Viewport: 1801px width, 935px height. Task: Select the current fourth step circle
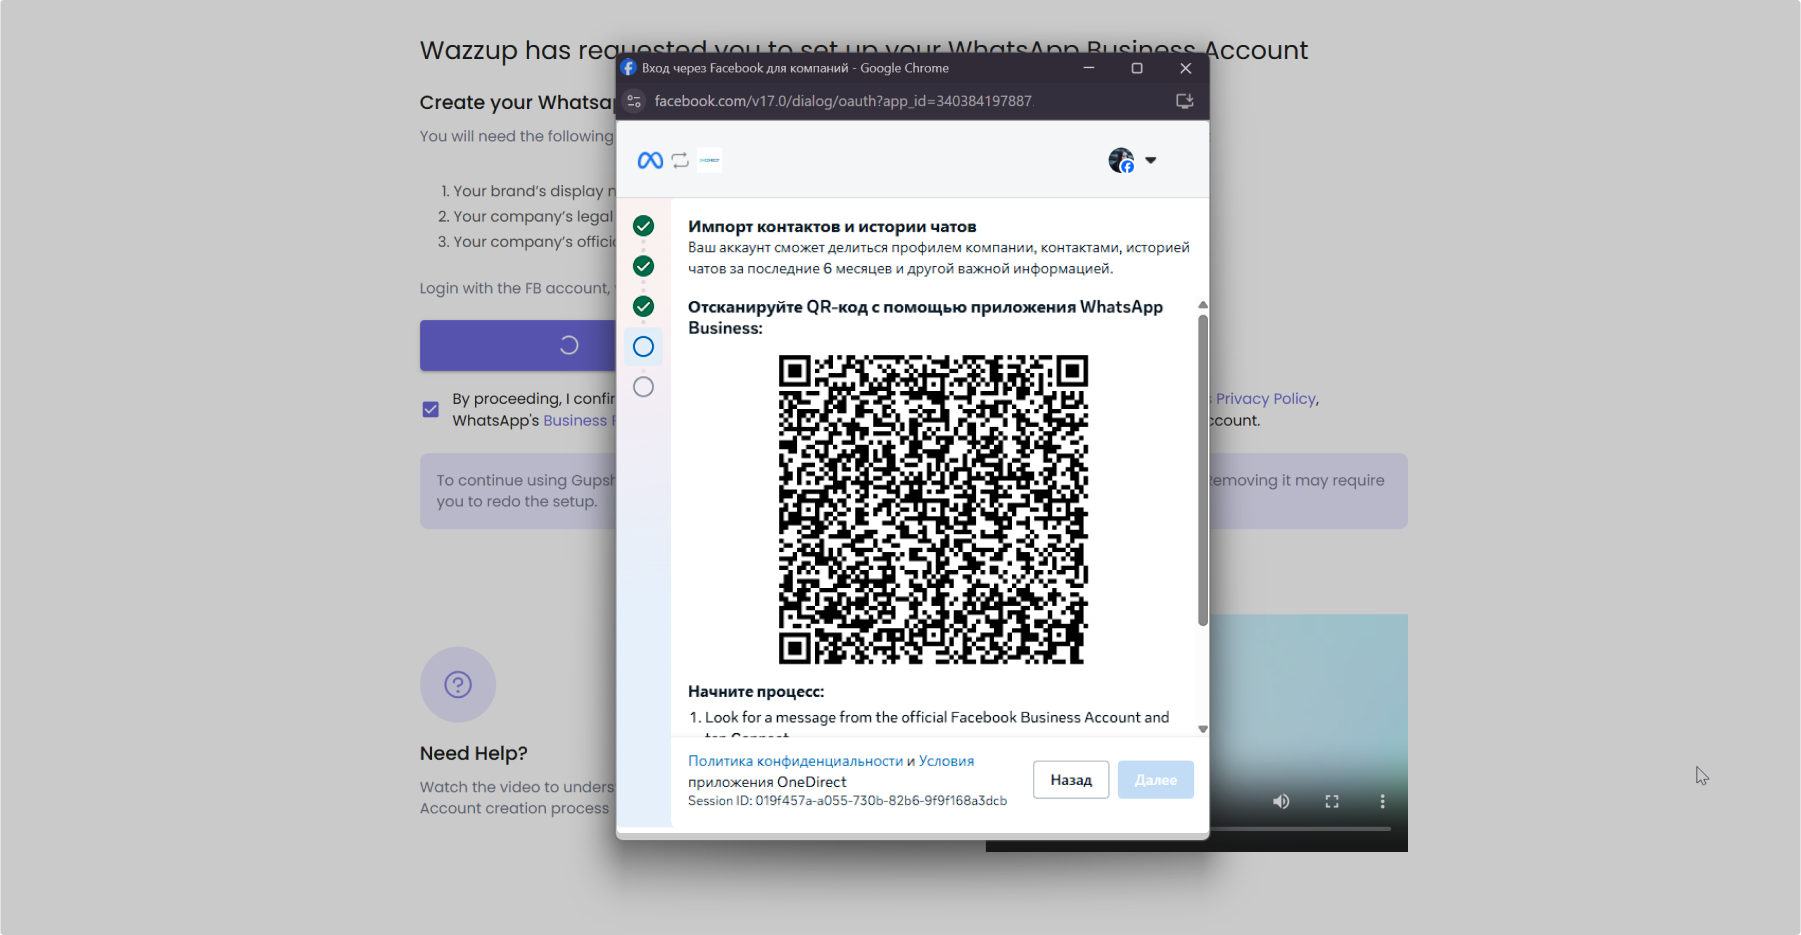(644, 346)
